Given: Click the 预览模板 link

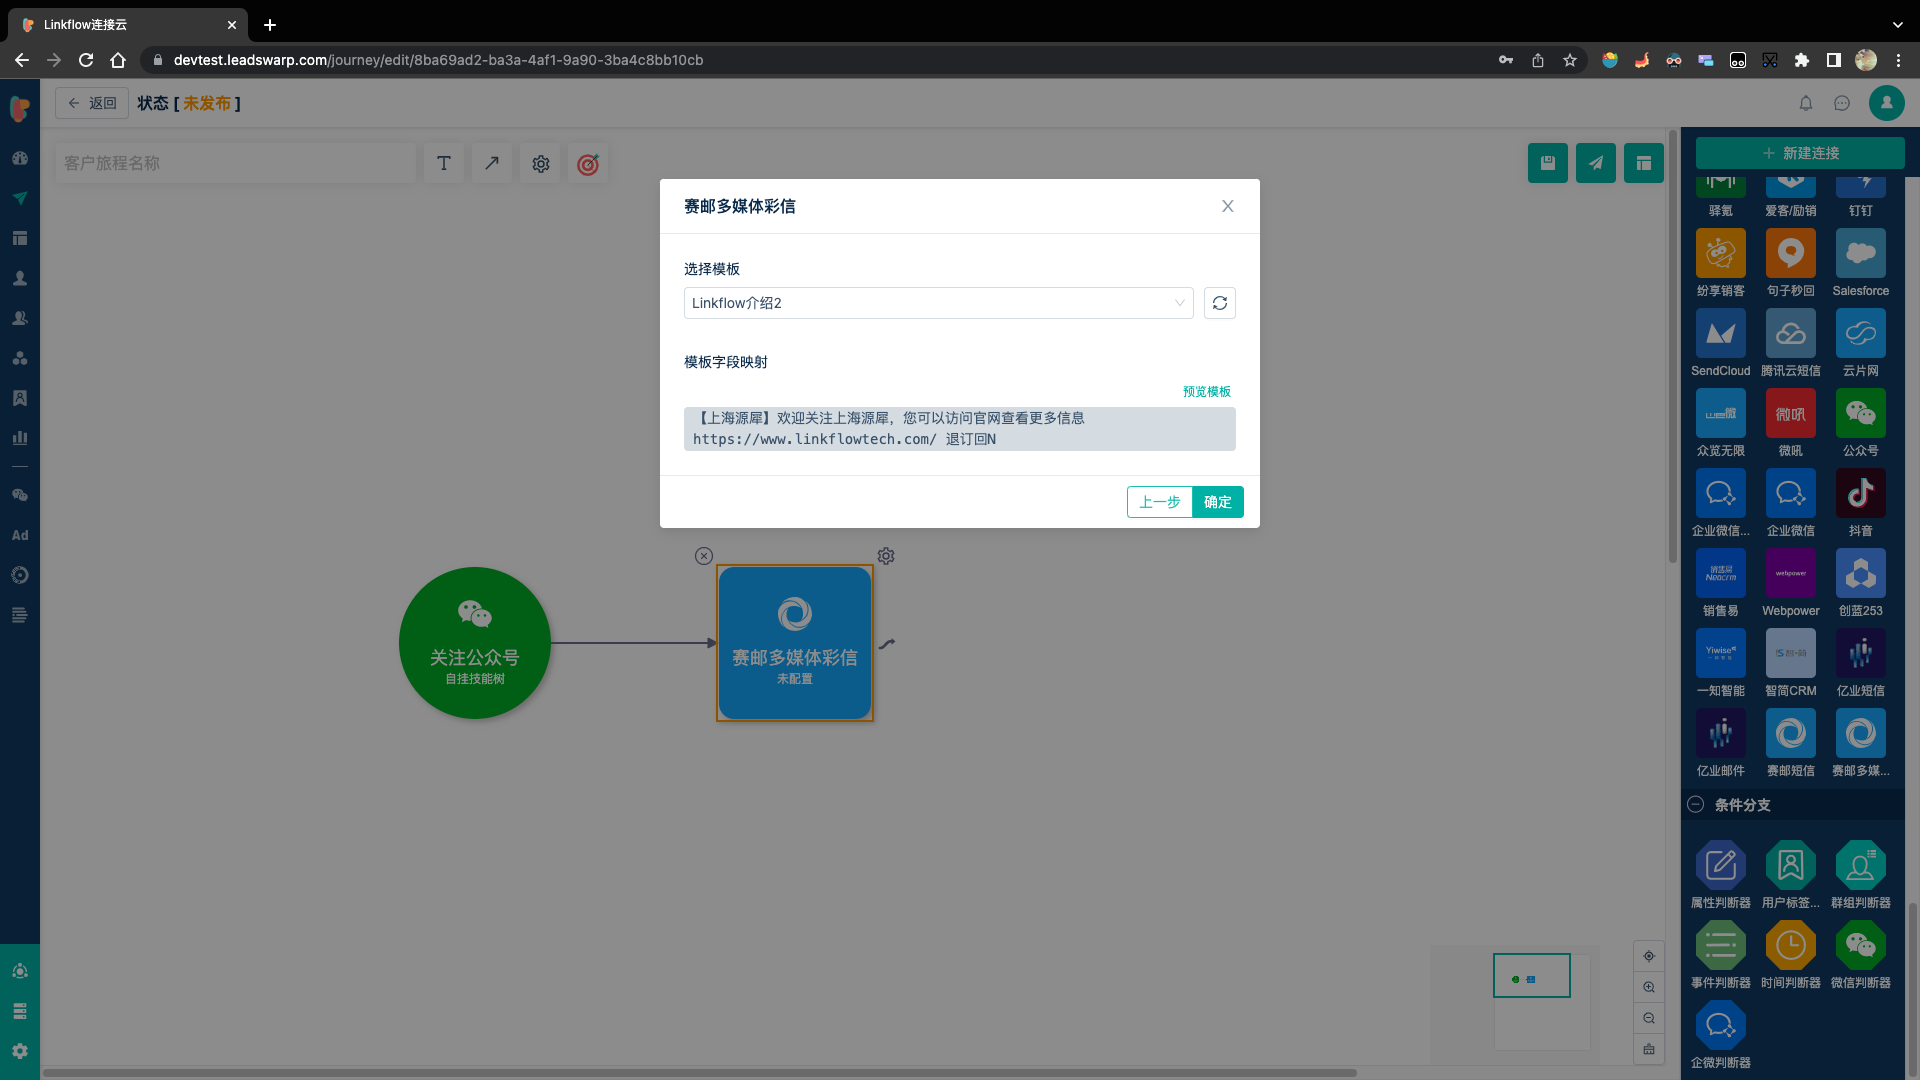Looking at the screenshot, I should coord(1206,391).
